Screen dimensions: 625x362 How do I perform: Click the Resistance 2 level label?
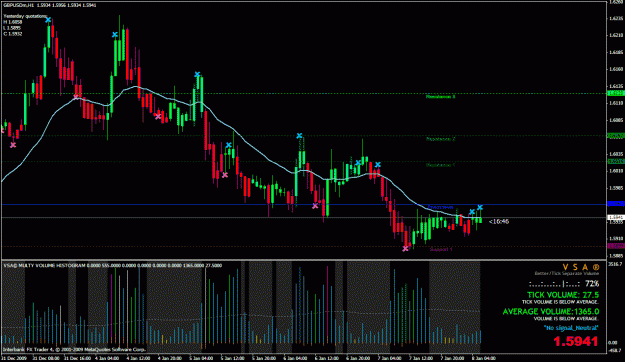(440, 139)
